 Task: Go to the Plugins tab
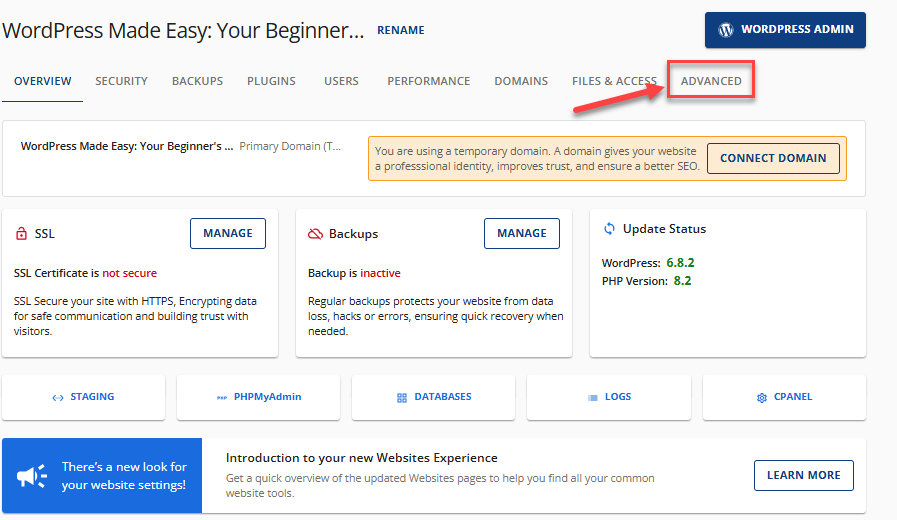[271, 81]
